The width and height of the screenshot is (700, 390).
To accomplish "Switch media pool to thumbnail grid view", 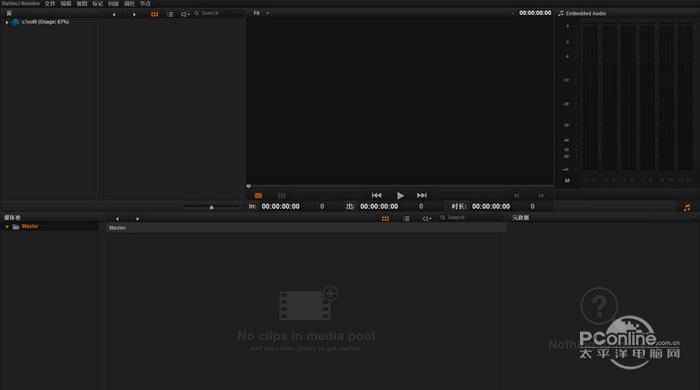I will [385, 219].
